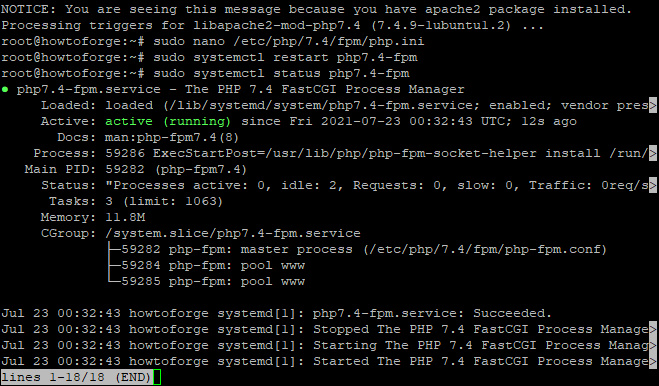Click the truncation arrow on Loaded line
Image resolution: width=659 pixels, height=386 pixels.
[653, 105]
